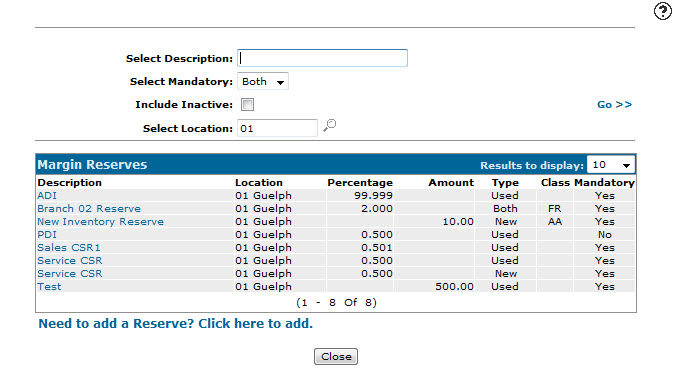Click 'Need to add a Reserve? Click here to add.'
The width and height of the screenshot is (673, 370).
click(176, 324)
